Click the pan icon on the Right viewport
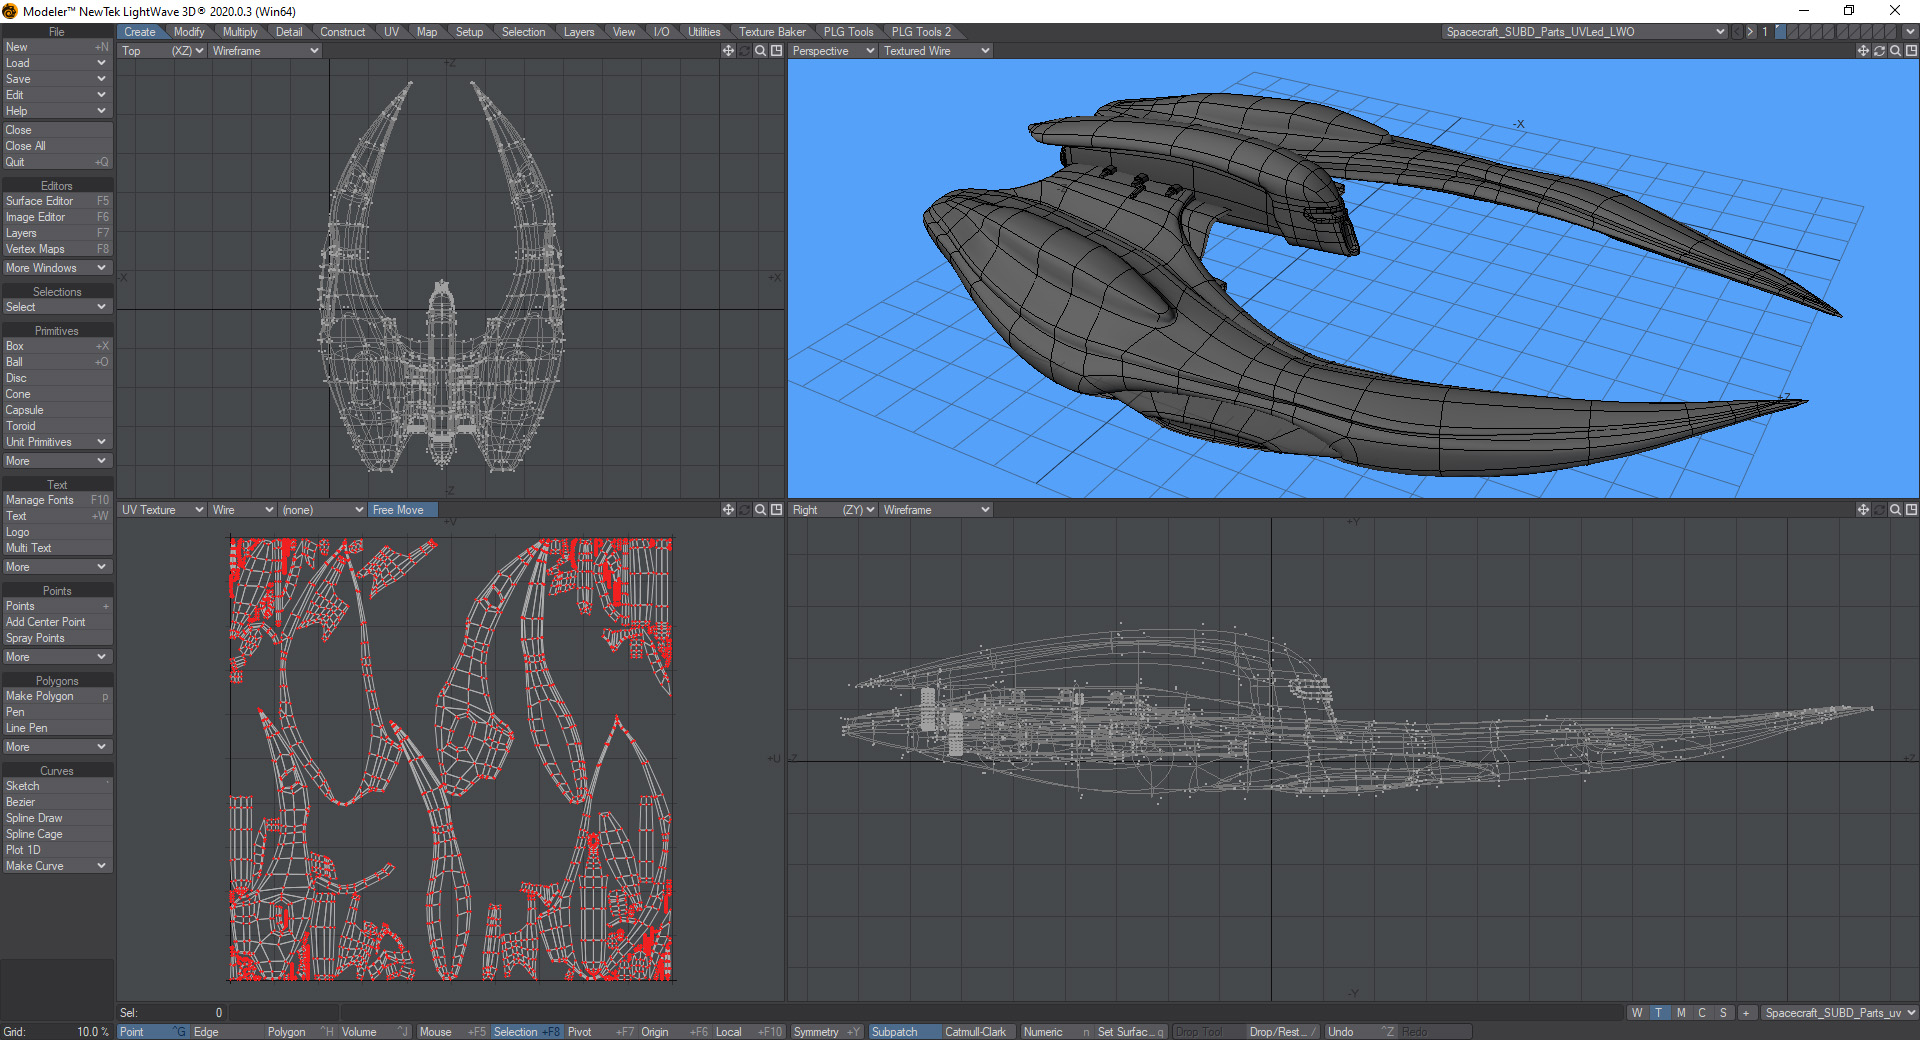 [x=1863, y=509]
